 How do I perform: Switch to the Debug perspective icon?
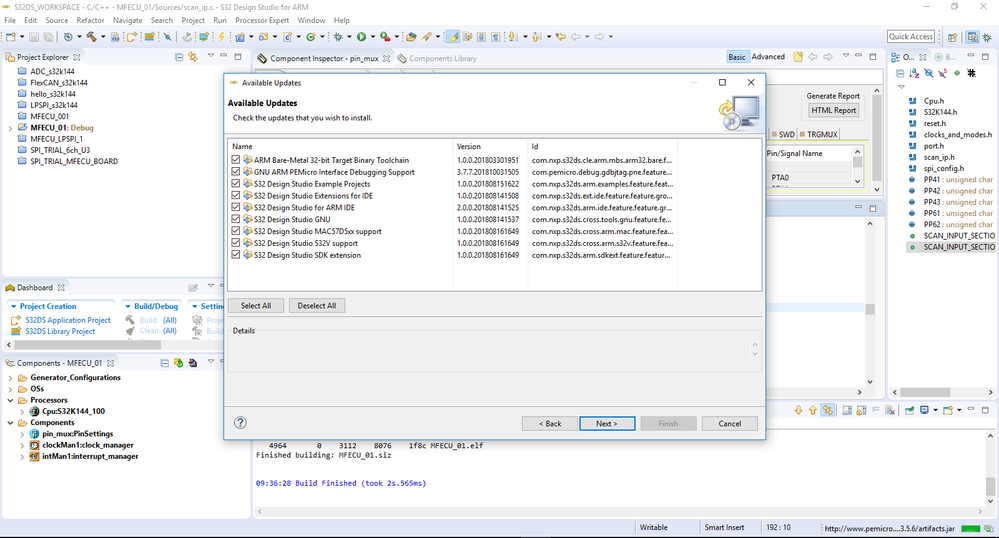coord(986,37)
